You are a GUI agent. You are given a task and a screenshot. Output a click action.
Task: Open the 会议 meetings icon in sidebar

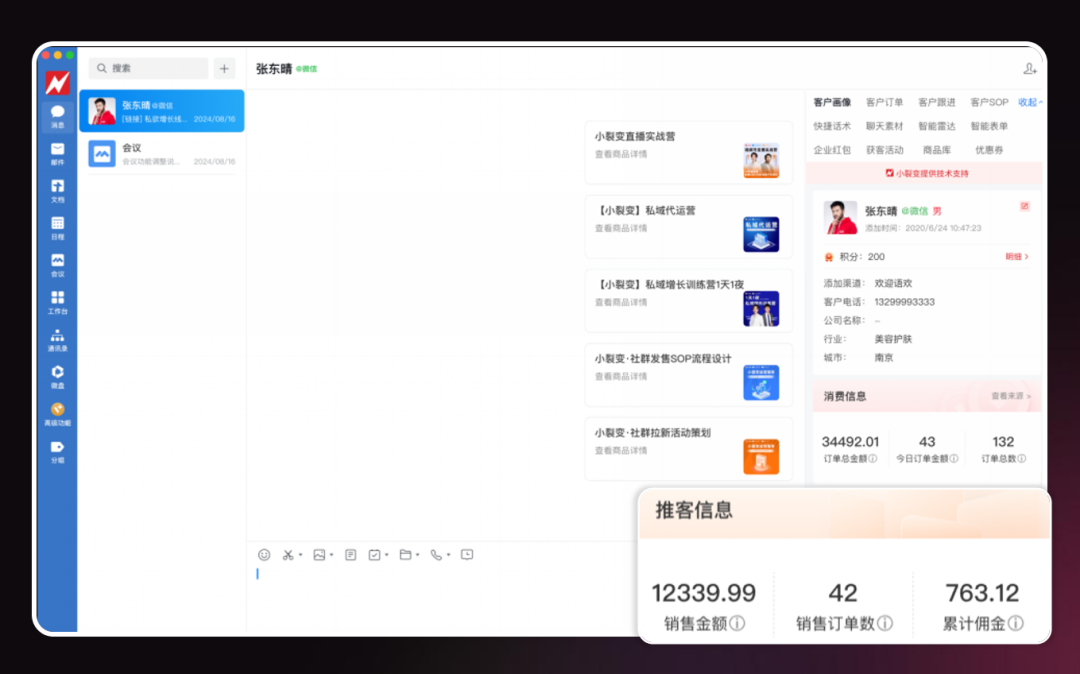(57, 261)
